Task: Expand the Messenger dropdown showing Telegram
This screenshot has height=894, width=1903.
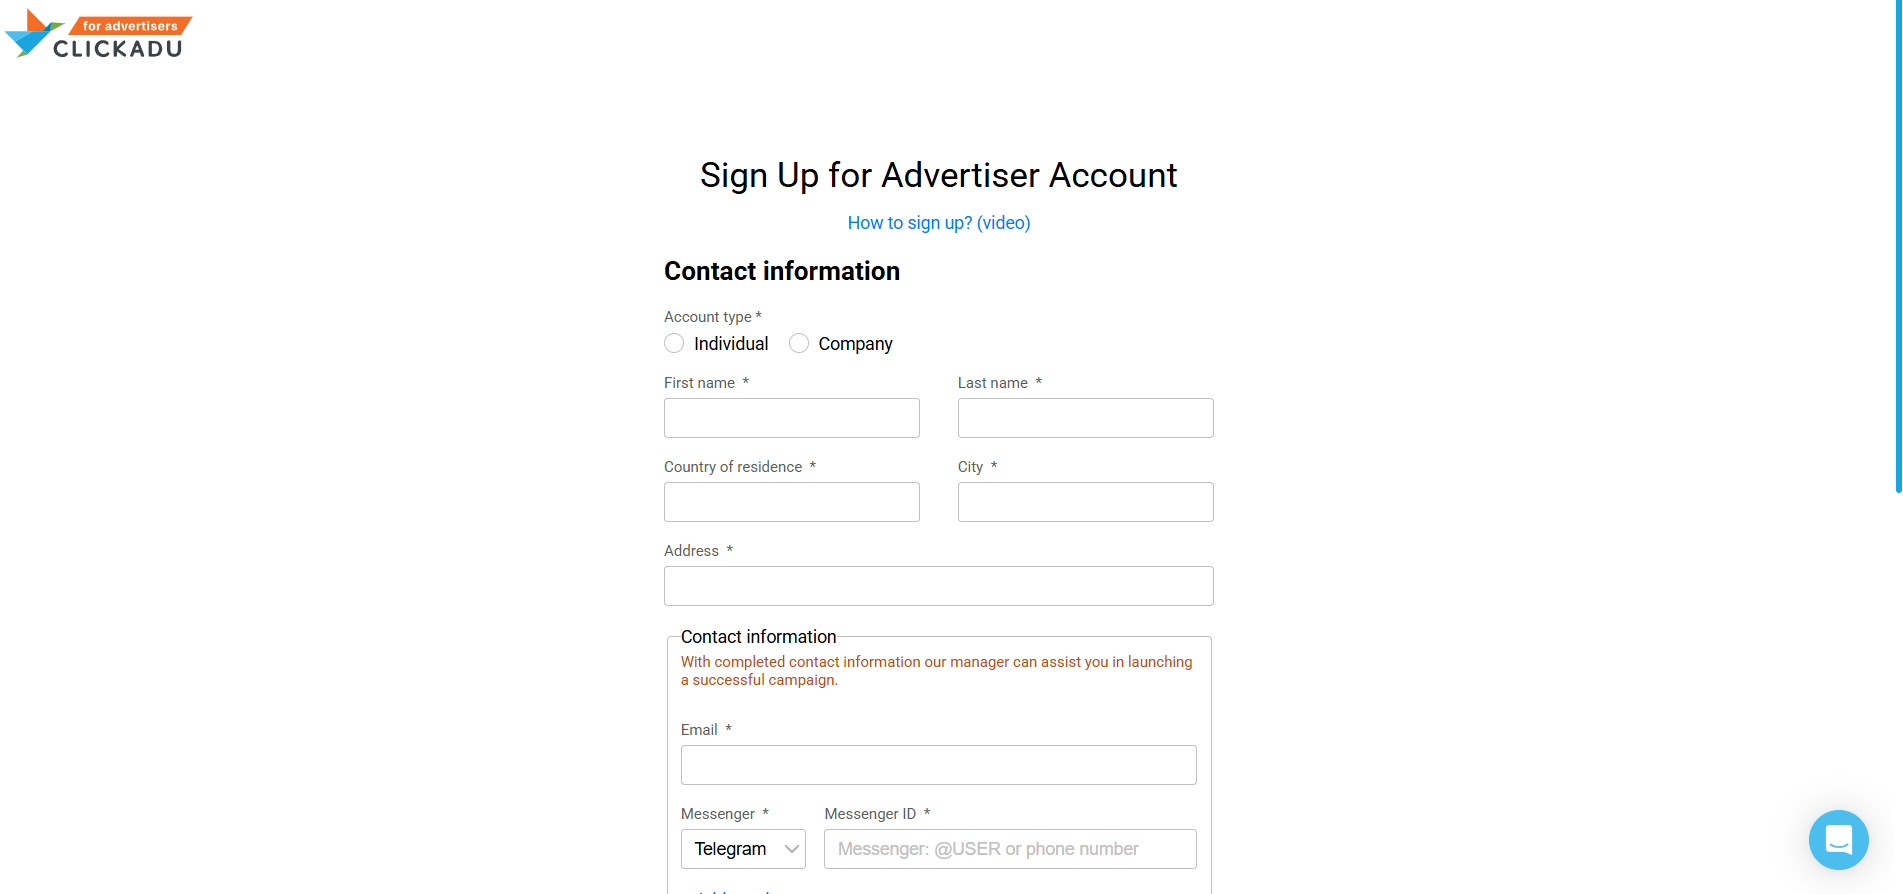Action: (x=743, y=849)
